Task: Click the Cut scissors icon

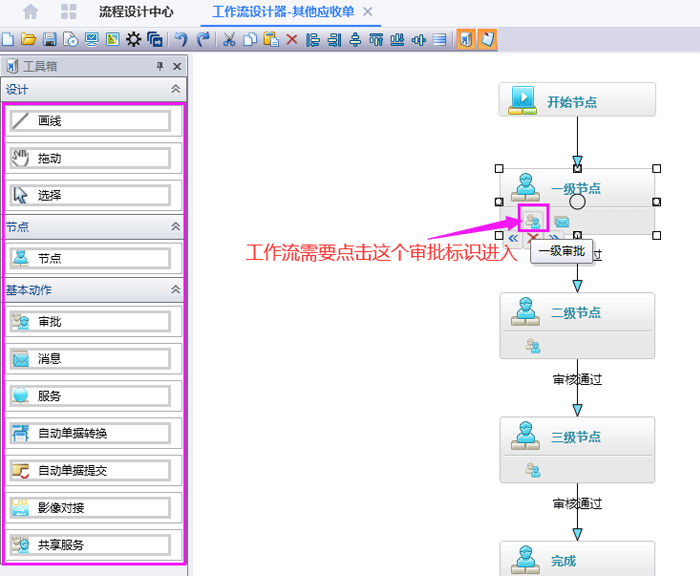Action: (229, 40)
